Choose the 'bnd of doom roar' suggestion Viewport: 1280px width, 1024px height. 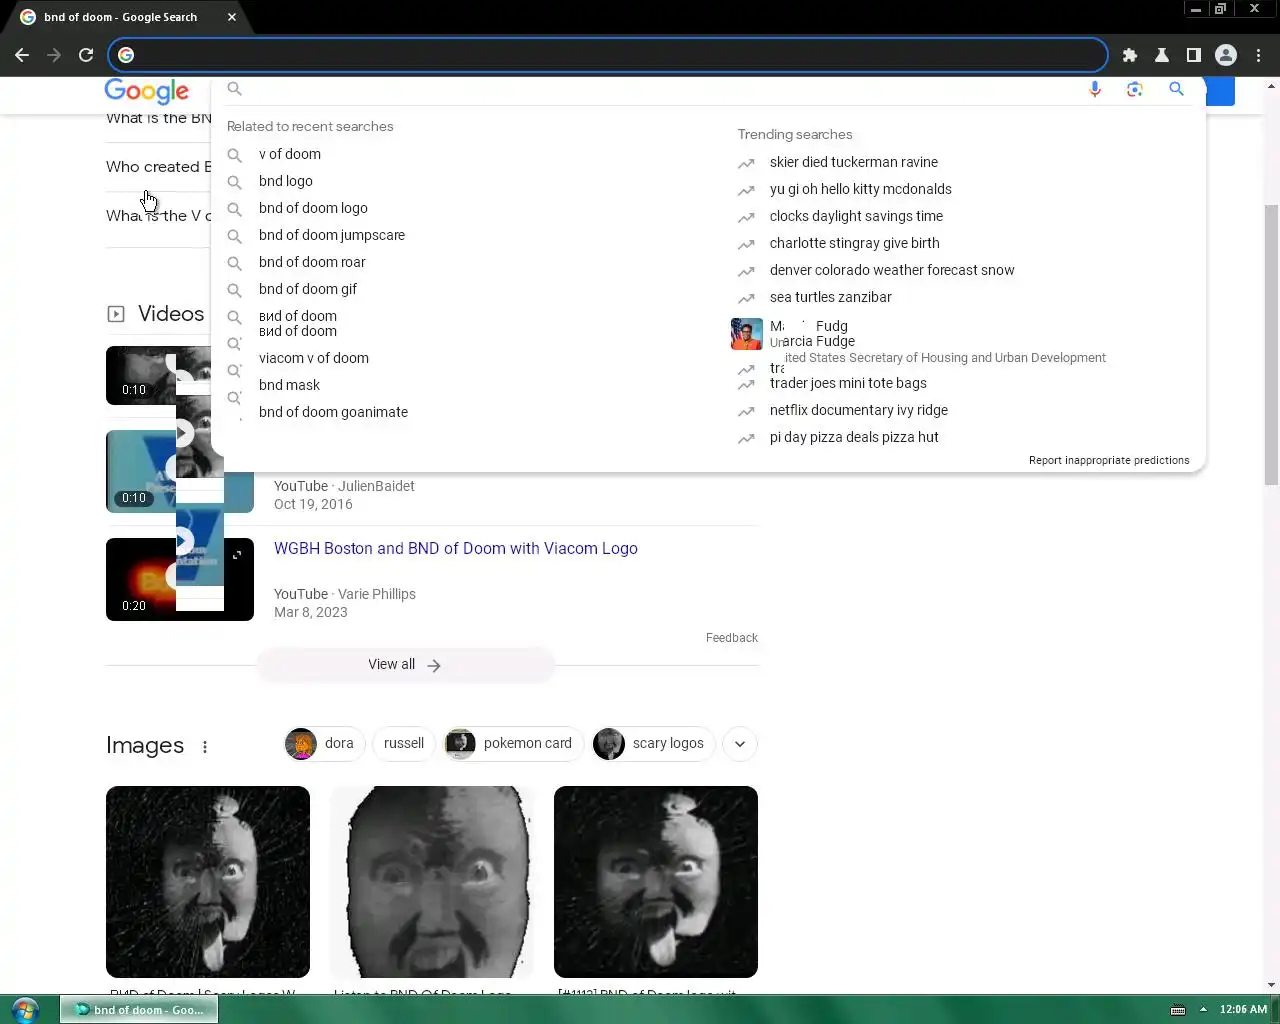coord(312,262)
